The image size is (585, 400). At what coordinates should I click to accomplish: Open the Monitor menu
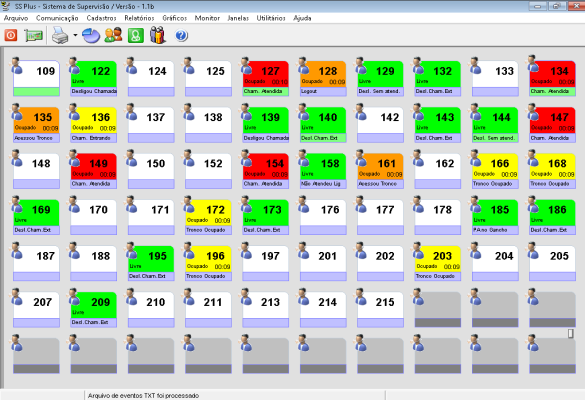207,18
